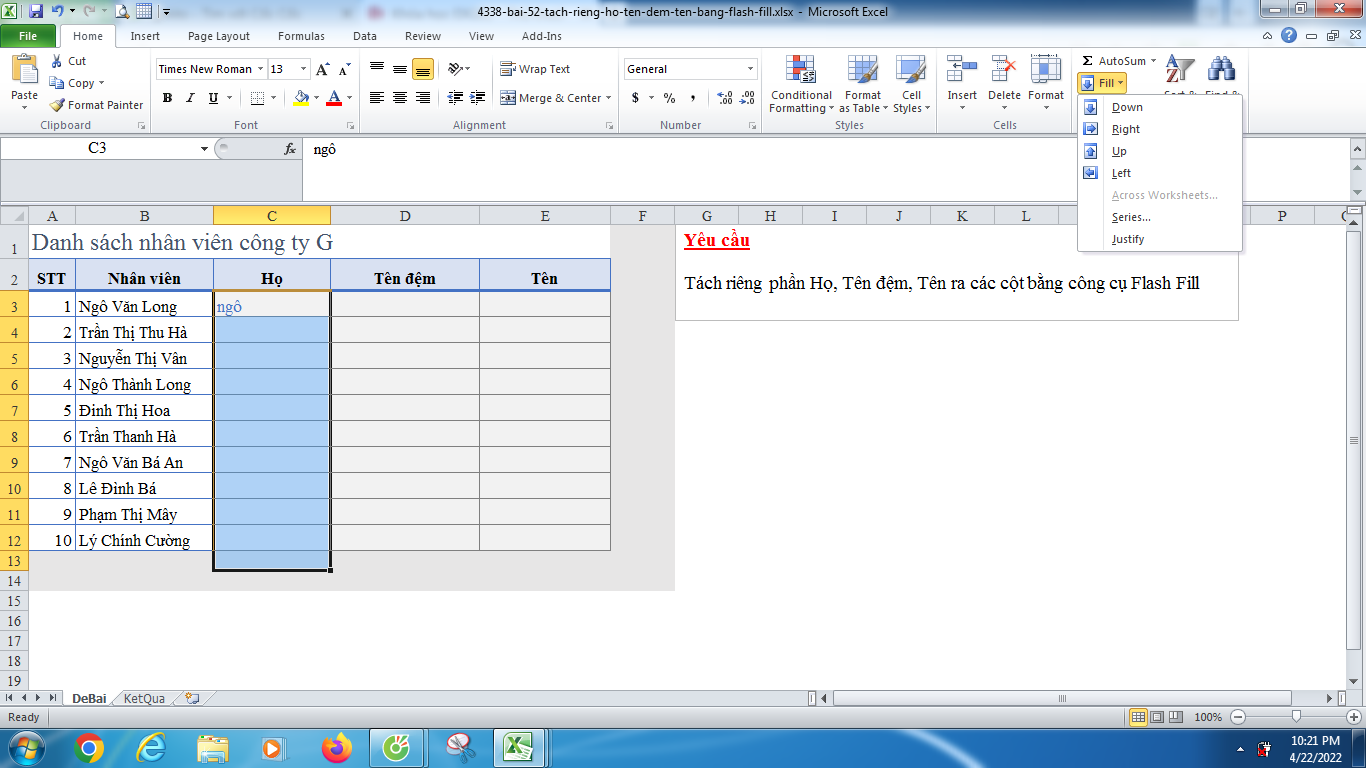Choose Down in the Fill menu

tap(1160, 107)
